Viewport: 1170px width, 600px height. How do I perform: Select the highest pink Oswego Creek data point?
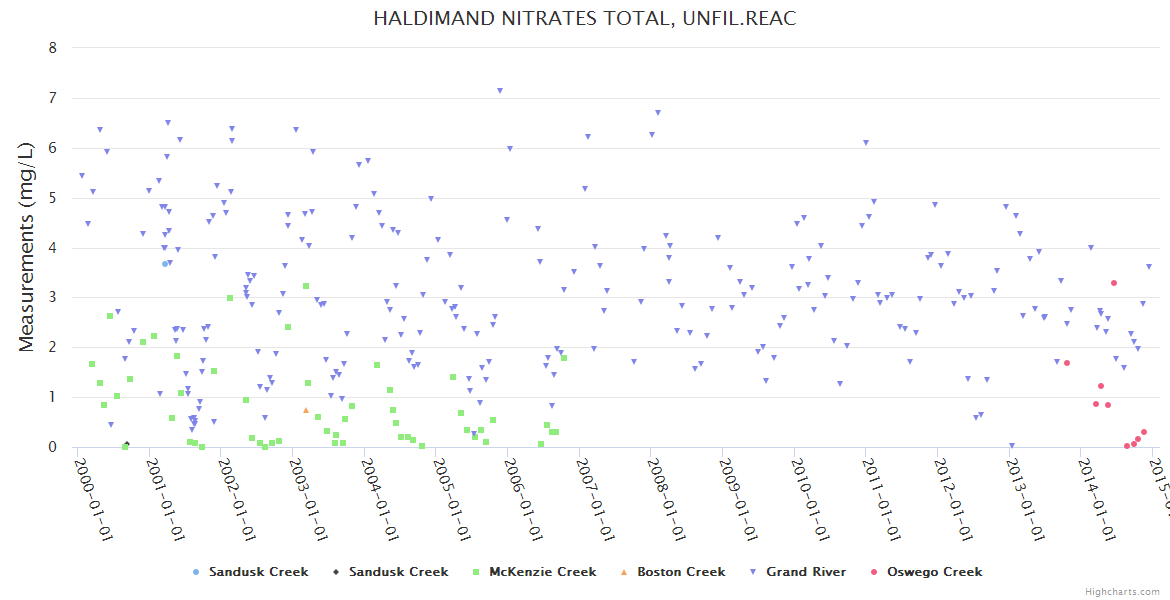click(x=1114, y=283)
